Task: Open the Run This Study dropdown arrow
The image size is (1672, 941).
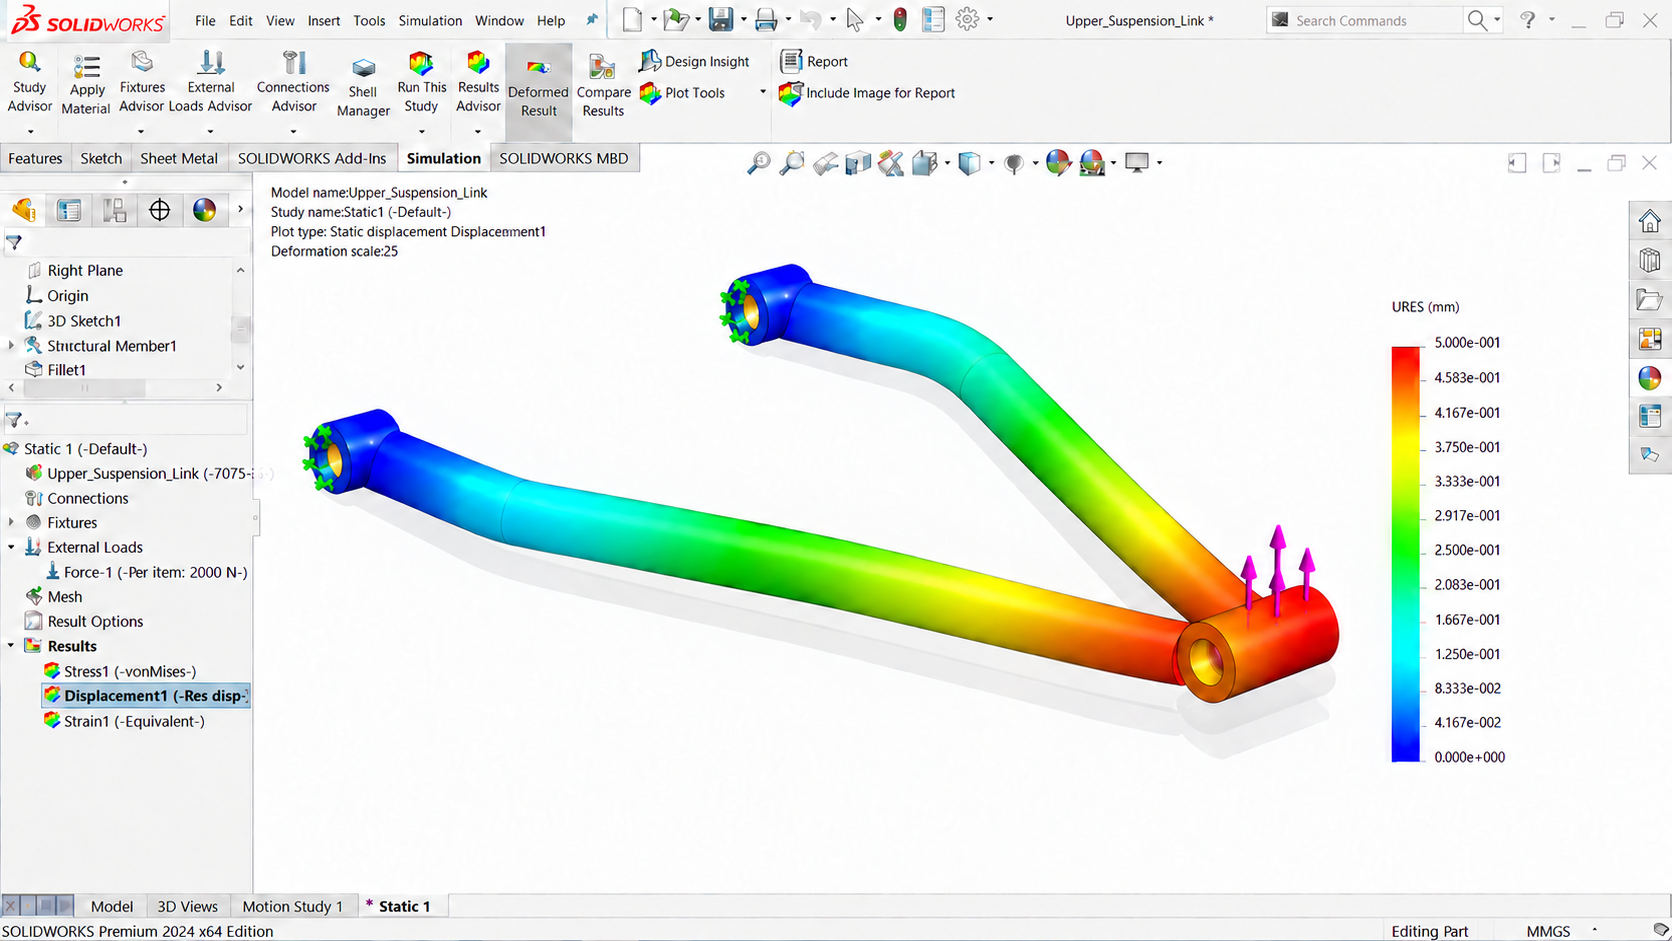Action: click(421, 131)
